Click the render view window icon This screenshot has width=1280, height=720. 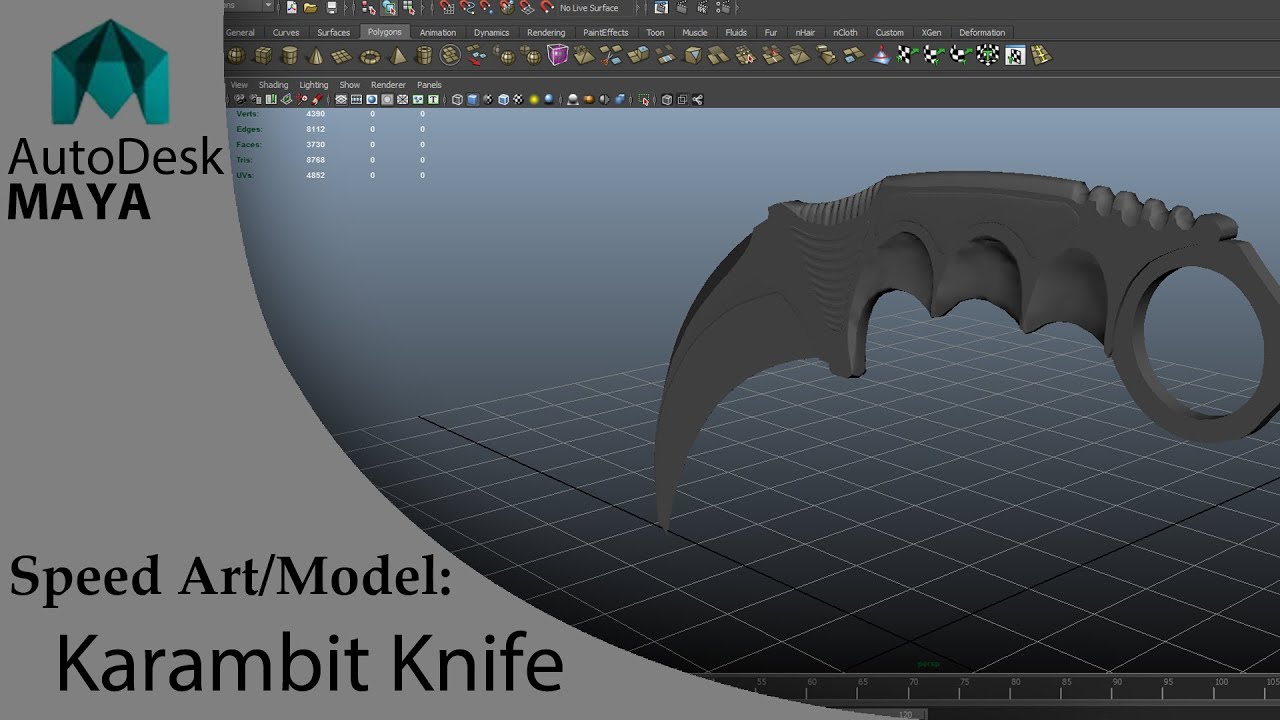click(x=661, y=7)
